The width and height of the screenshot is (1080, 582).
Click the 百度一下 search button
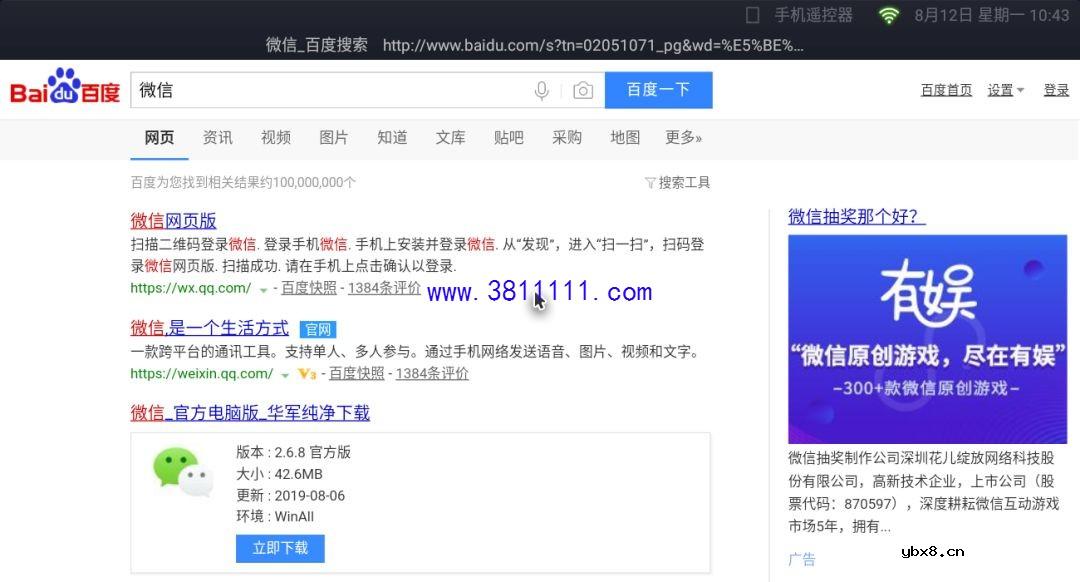point(659,89)
